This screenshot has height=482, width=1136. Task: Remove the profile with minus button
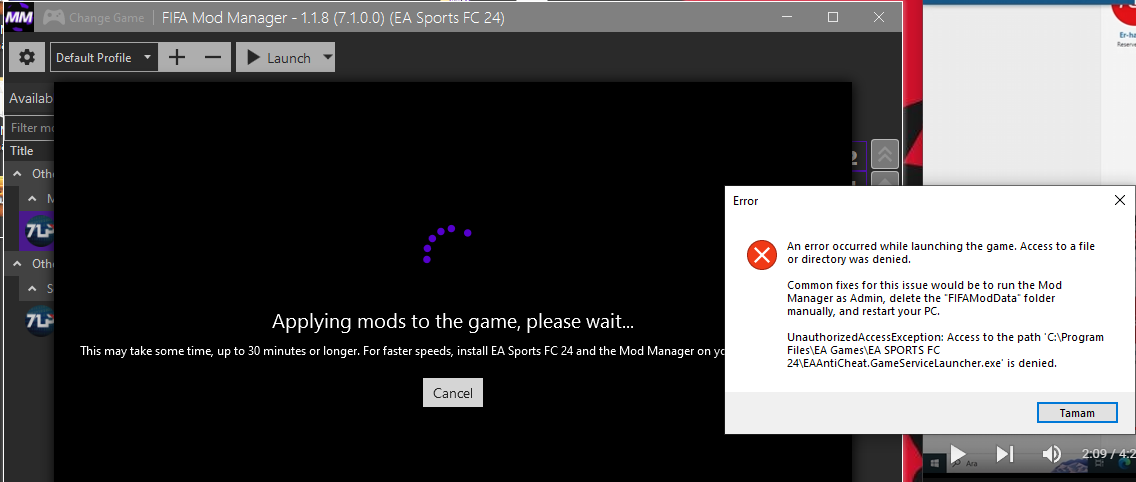(213, 57)
